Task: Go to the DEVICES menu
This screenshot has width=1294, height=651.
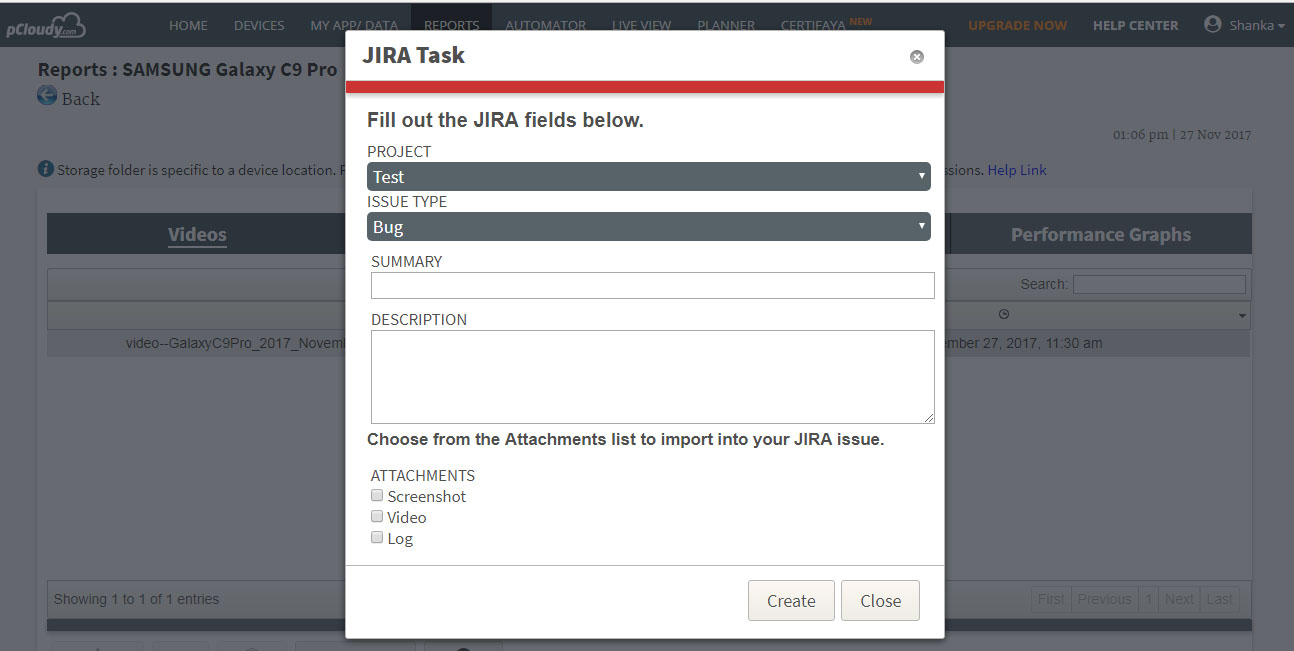Action: [x=259, y=25]
